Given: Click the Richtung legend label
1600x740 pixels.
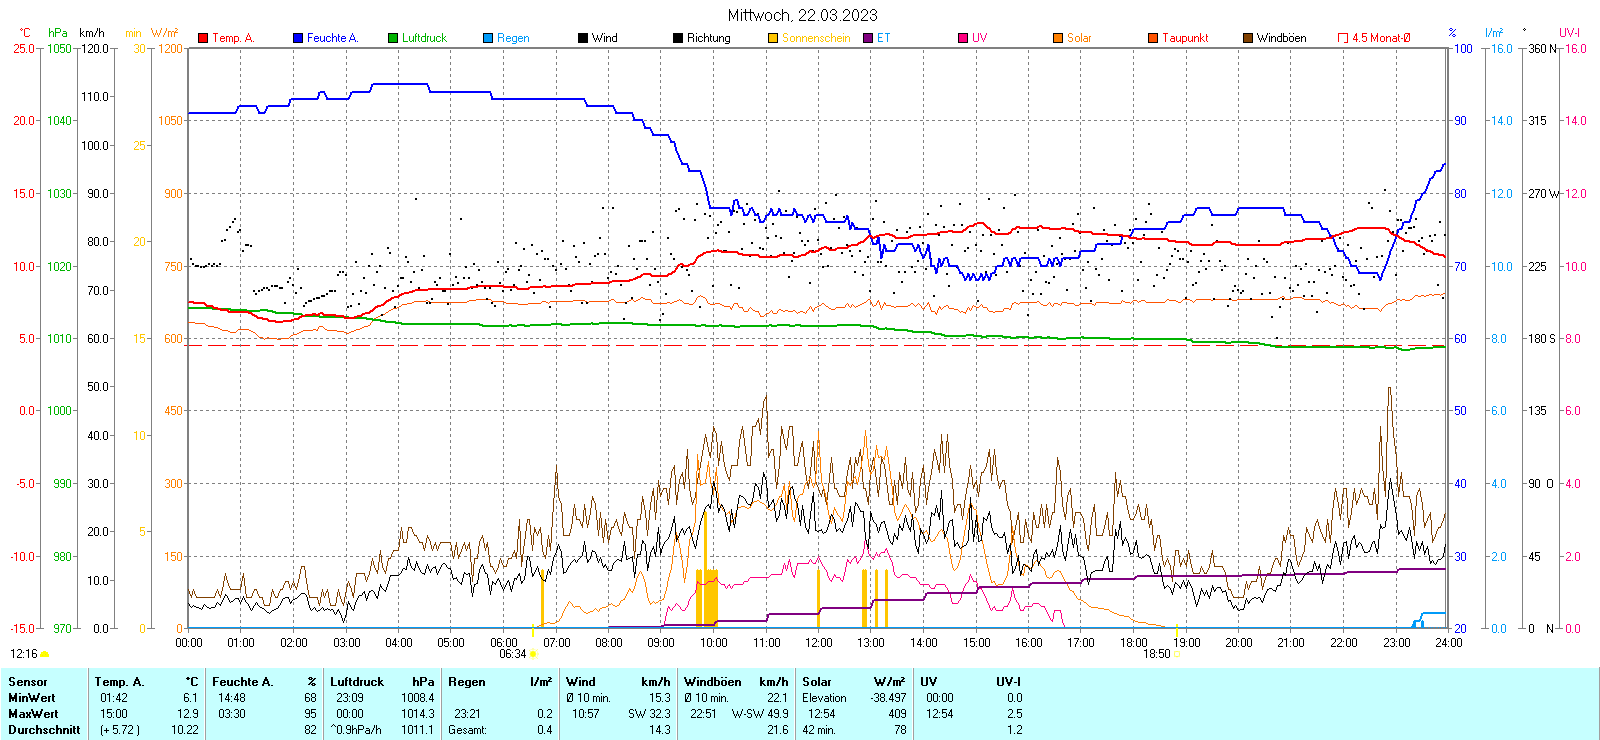Looking at the screenshot, I should pyautogui.click(x=708, y=38).
